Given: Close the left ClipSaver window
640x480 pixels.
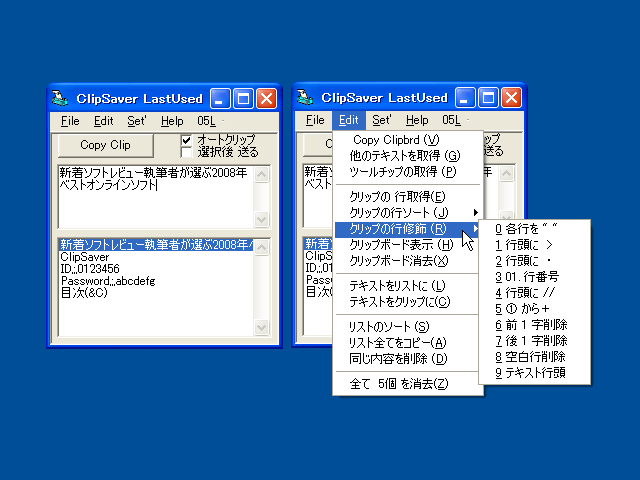Looking at the screenshot, I should [267, 98].
